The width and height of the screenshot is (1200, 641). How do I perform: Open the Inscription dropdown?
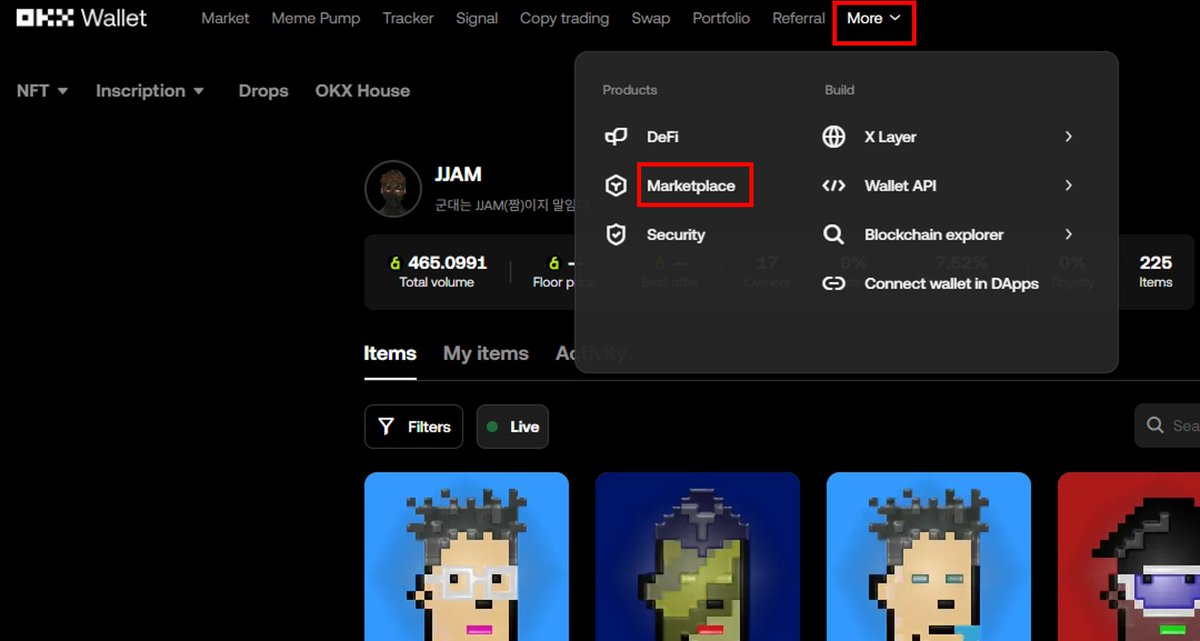coord(150,91)
